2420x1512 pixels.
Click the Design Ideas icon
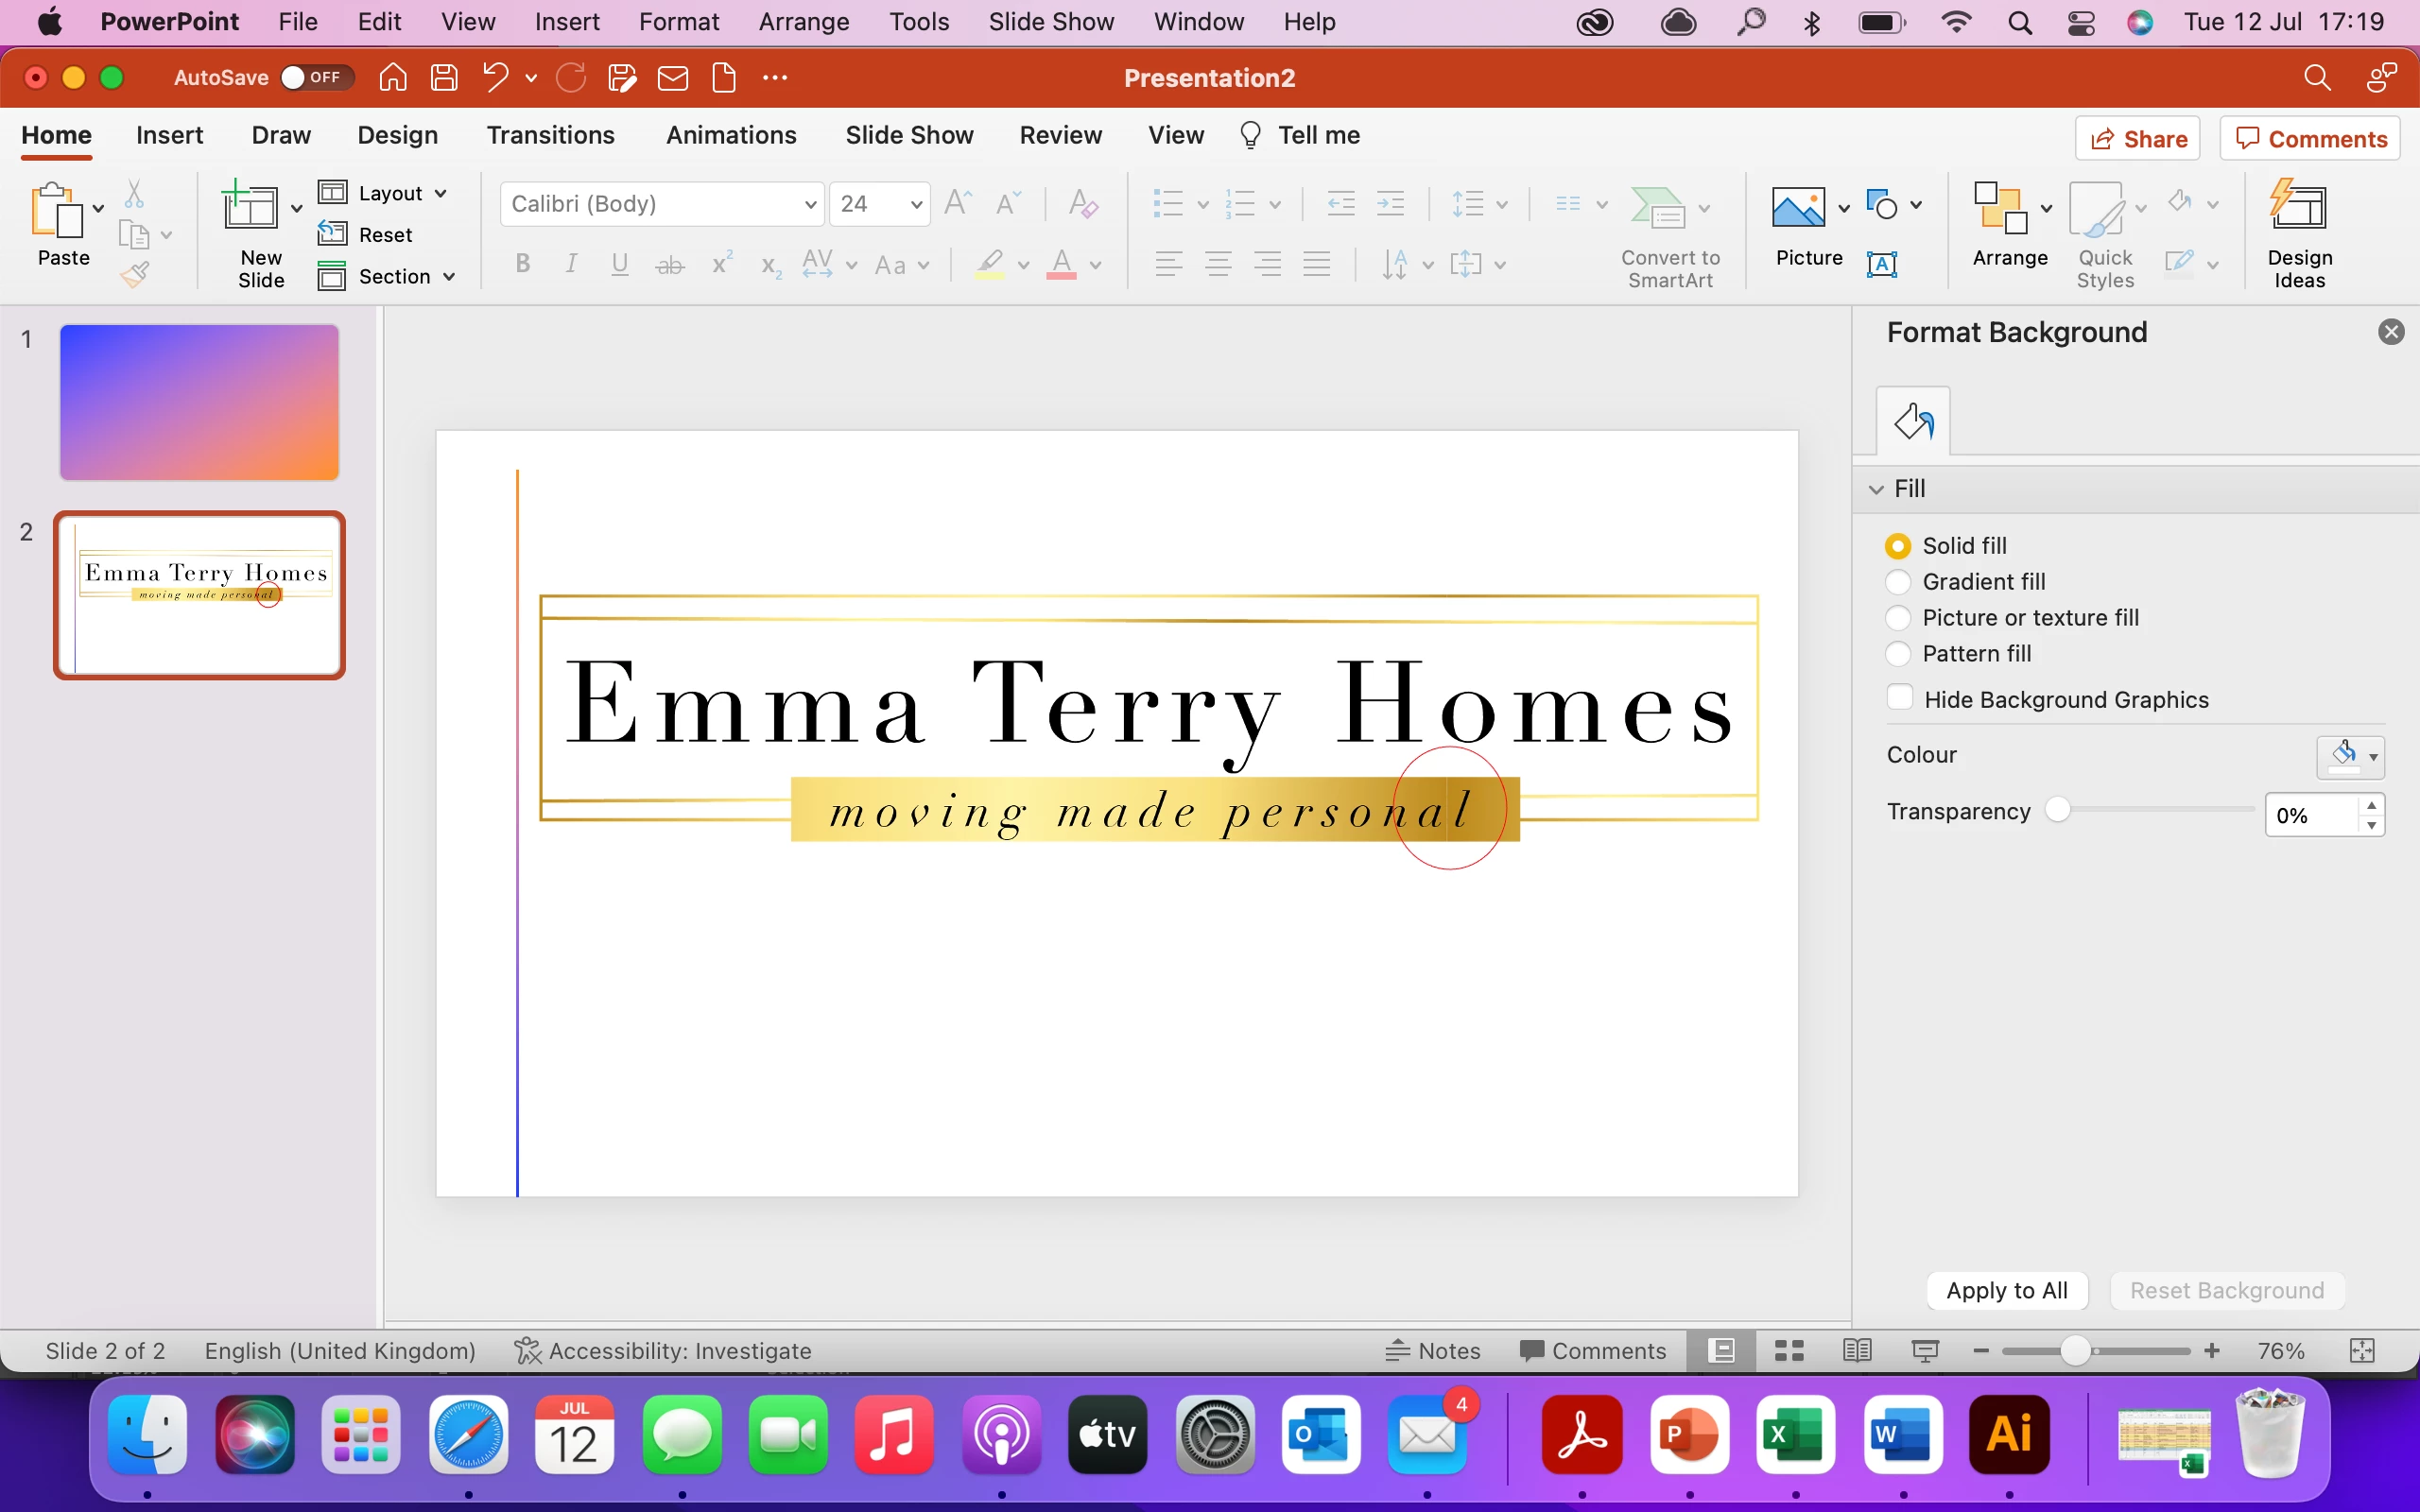pyautogui.click(x=2298, y=207)
